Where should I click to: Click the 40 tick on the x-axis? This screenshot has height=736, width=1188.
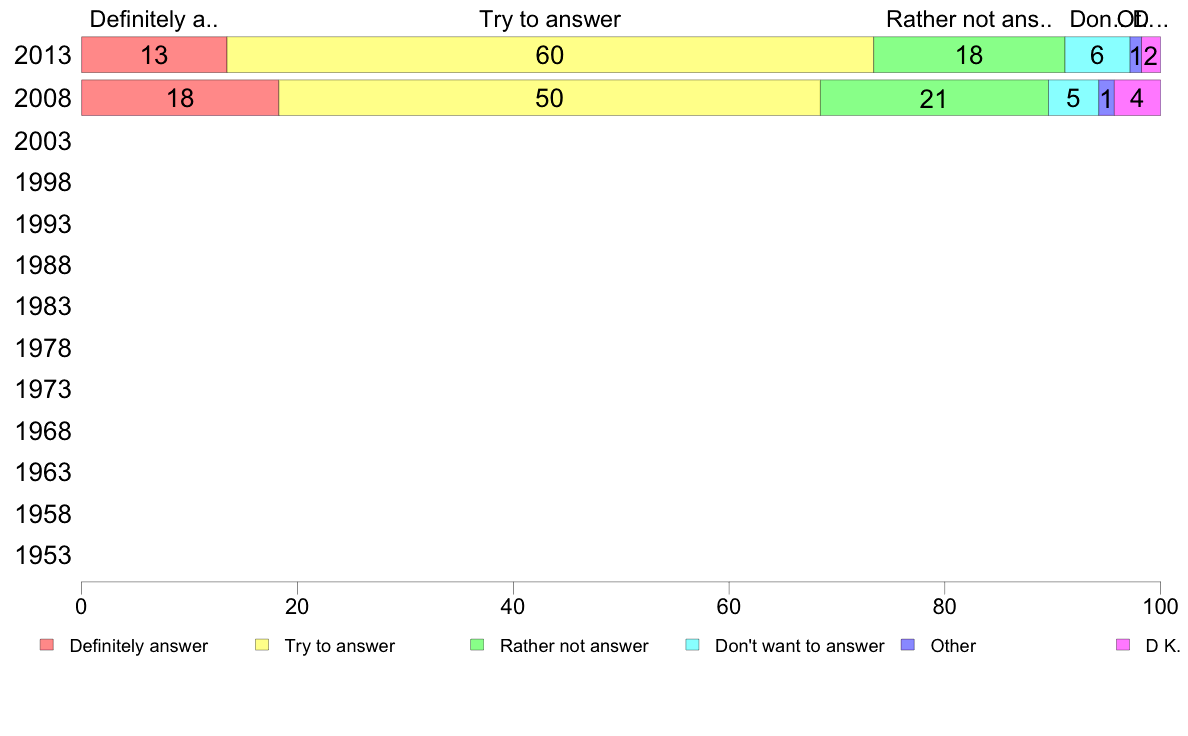513,606
